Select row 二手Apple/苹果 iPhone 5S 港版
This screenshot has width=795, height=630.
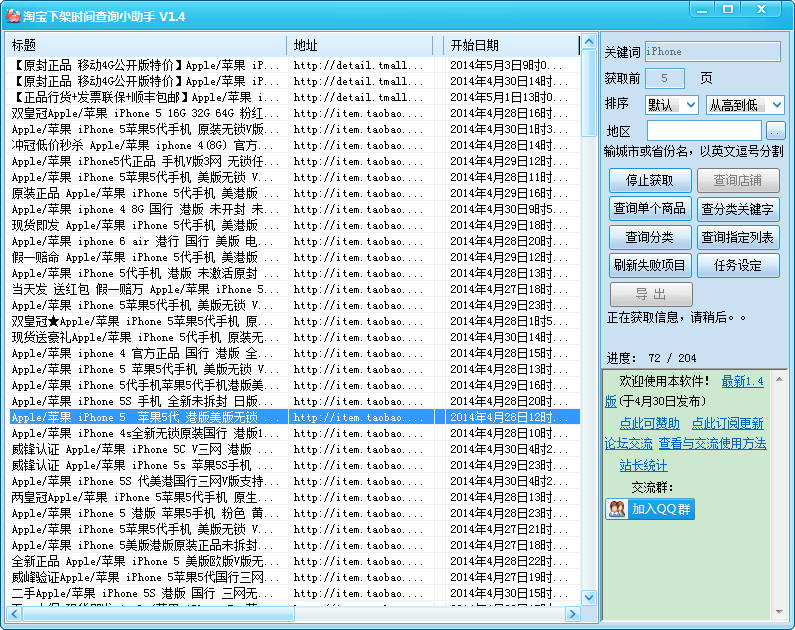pyautogui.click(x=295, y=594)
